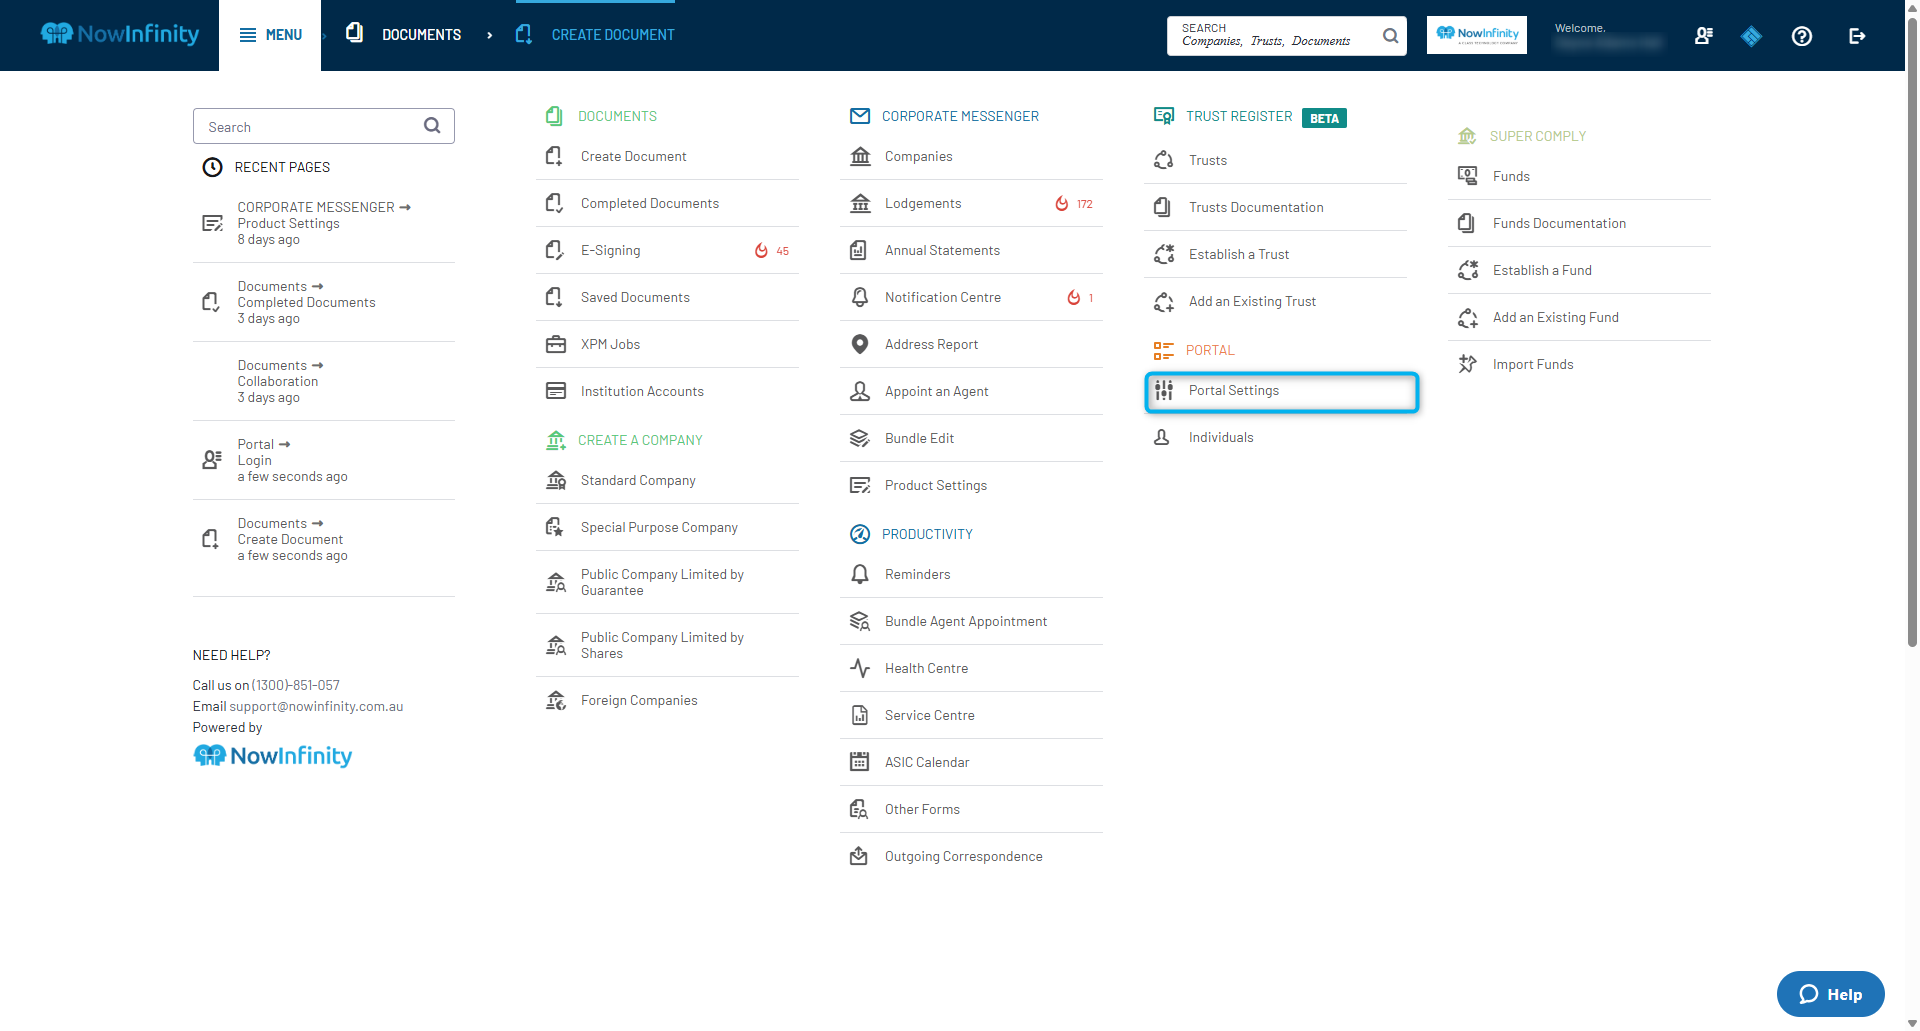Click the E-Signing icon
Viewport: 1920px width, 1031px height.
(x=555, y=250)
